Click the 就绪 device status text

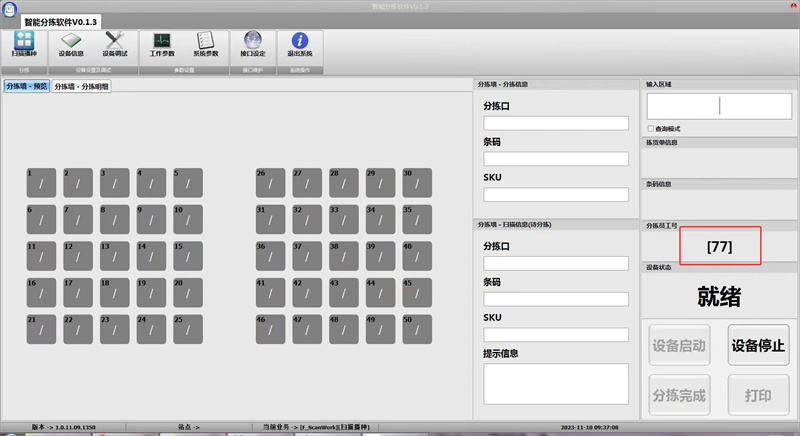tap(719, 296)
